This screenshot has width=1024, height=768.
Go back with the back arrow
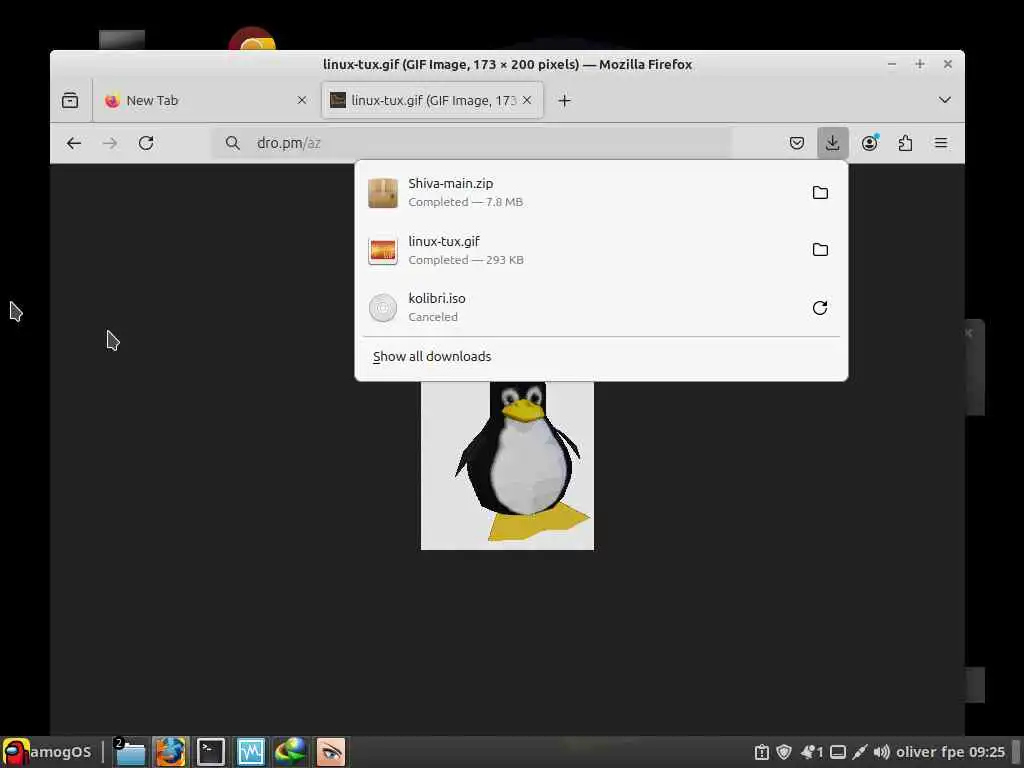click(x=74, y=143)
